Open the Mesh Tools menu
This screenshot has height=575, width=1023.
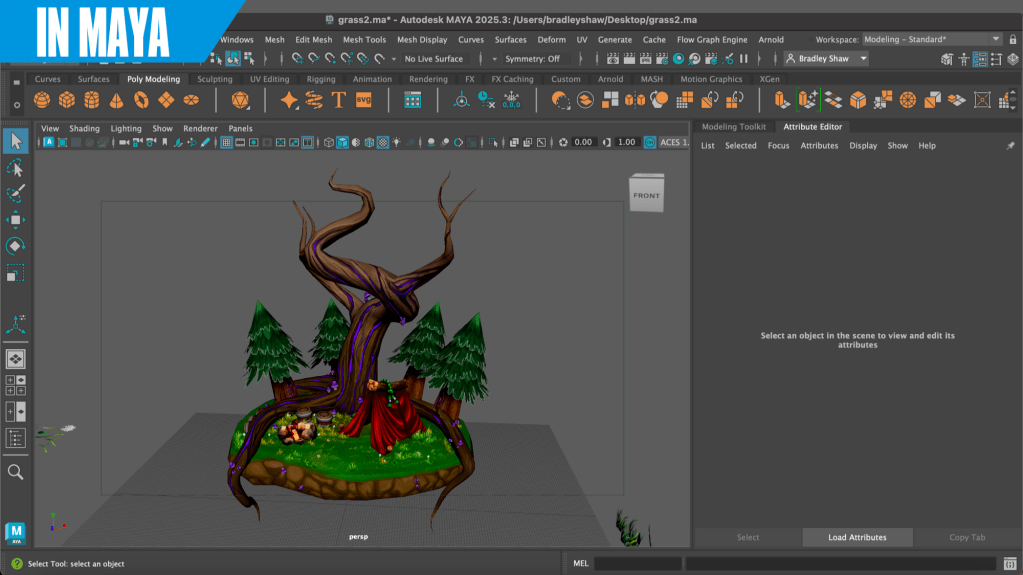(x=364, y=40)
